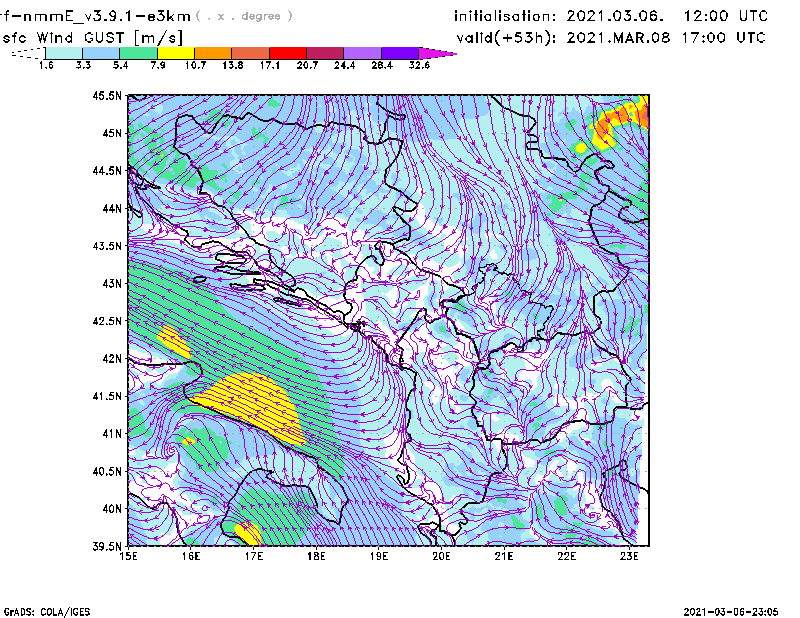Viewport: 800px width, 618px height.
Task: Click the dashed white arrow at colorbar start
Action: pyautogui.click(x=28, y=53)
